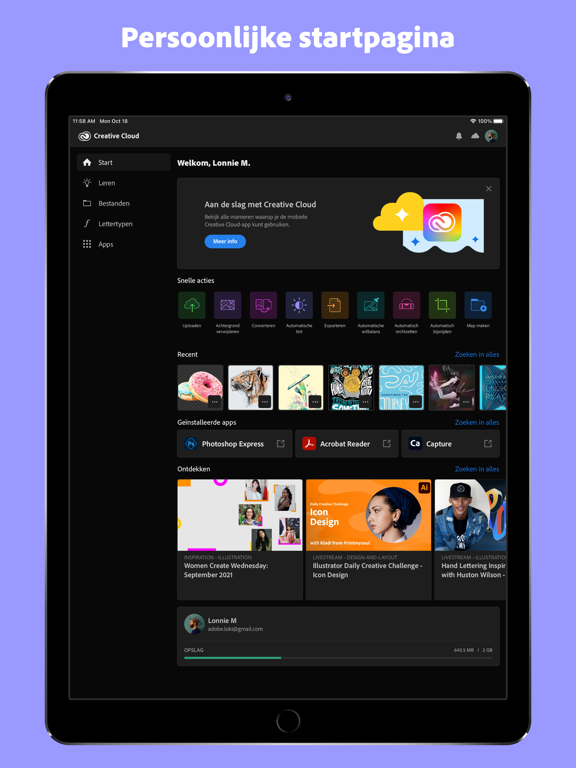Image resolution: width=576 pixels, height=768 pixels.
Task: Open Apps in sidebar
Action: [123, 244]
